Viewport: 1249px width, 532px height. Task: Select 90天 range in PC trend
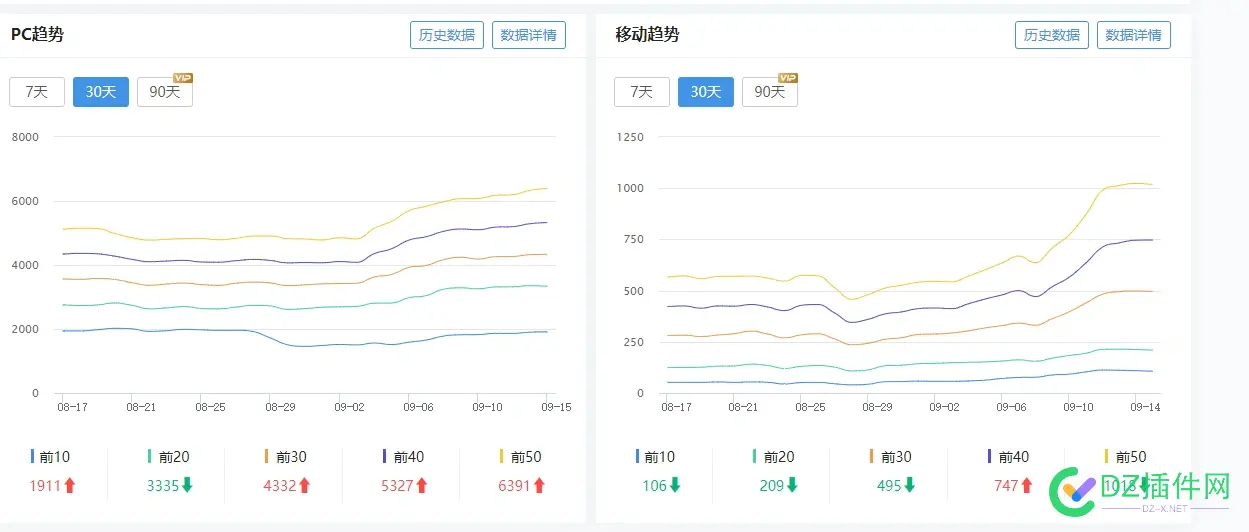coord(164,92)
